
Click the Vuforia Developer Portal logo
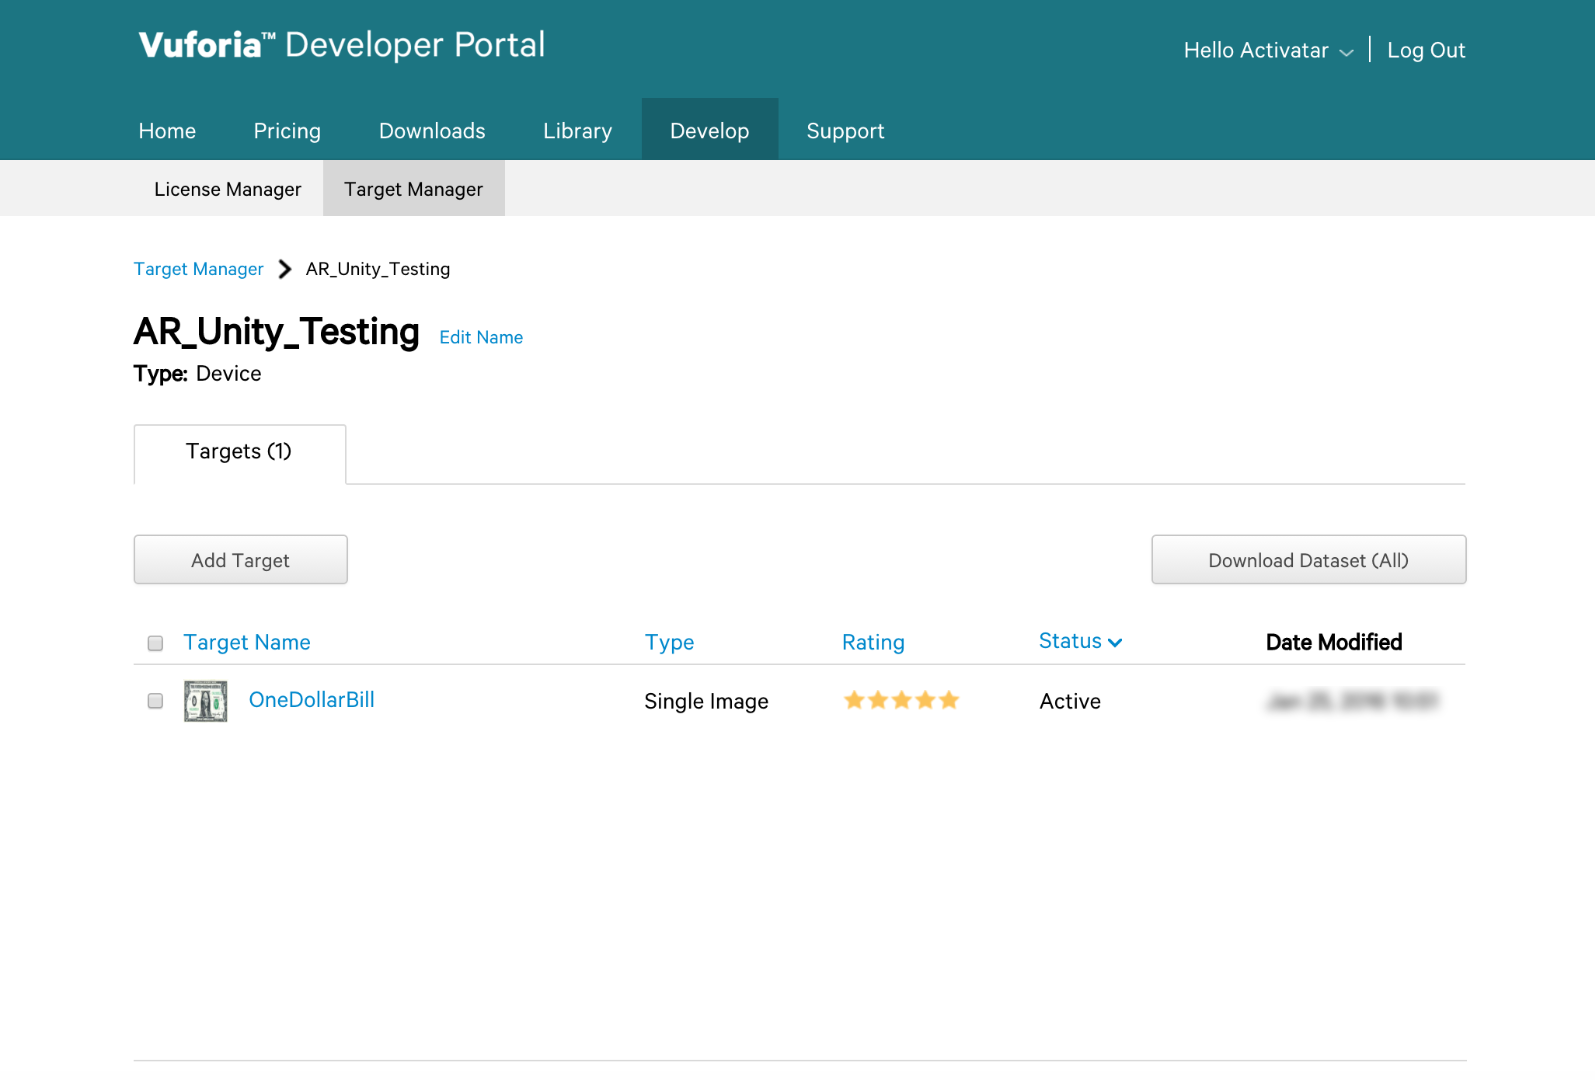[341, 45]
